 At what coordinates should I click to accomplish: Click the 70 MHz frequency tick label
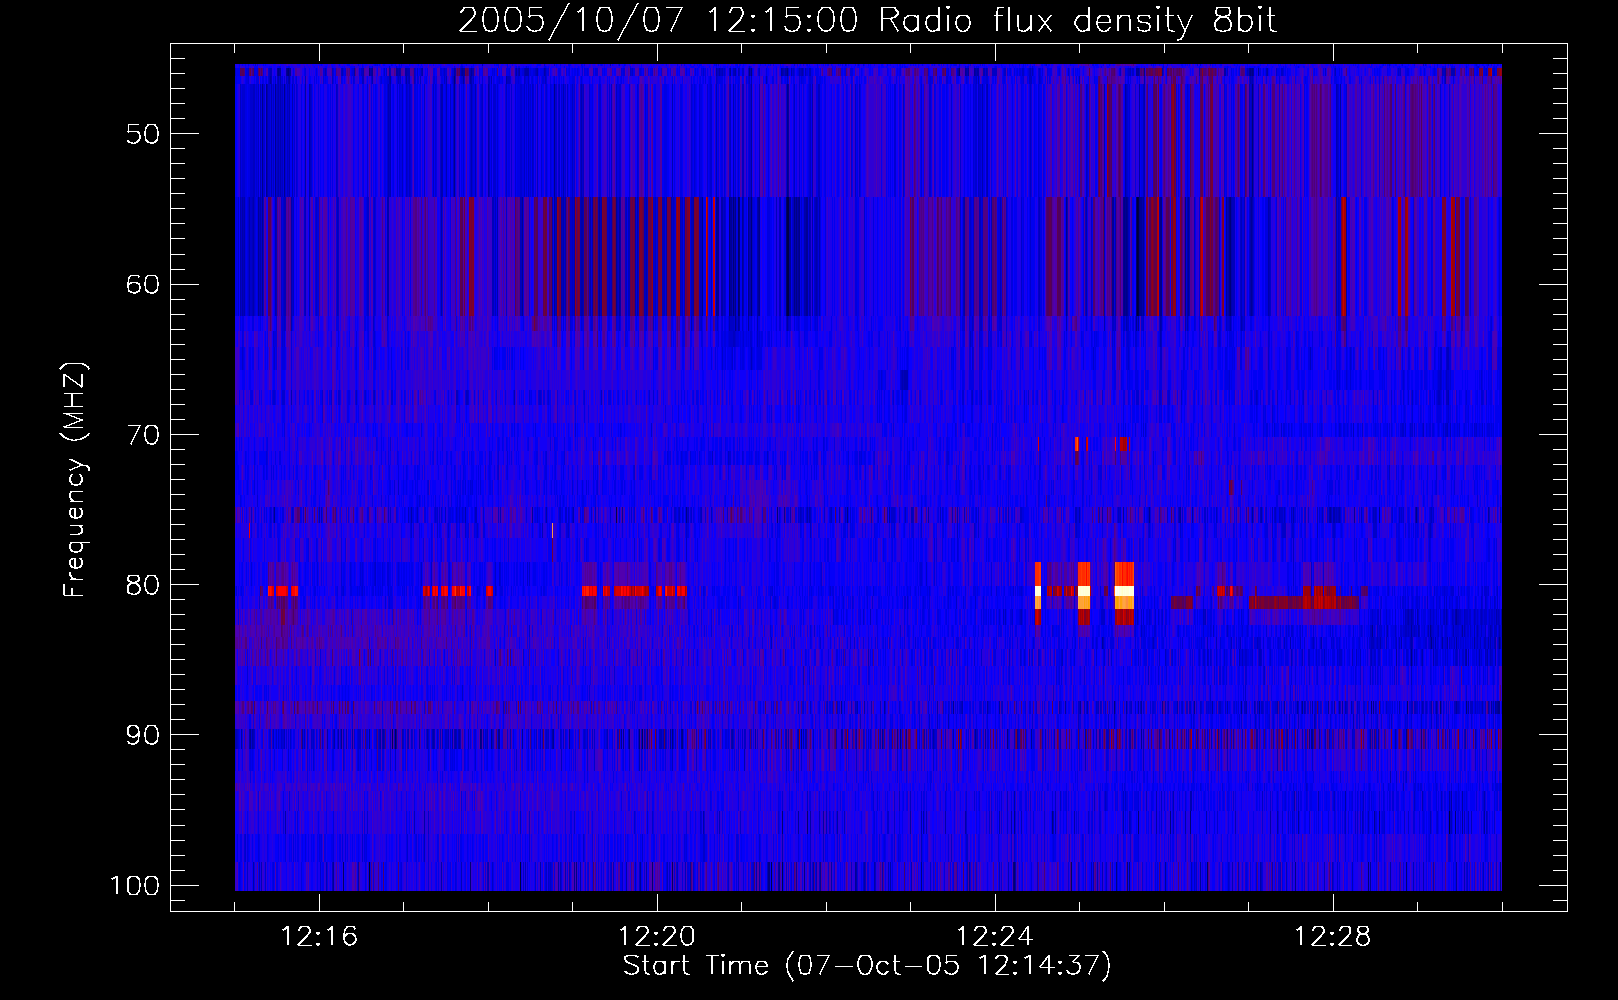point(143,435)
